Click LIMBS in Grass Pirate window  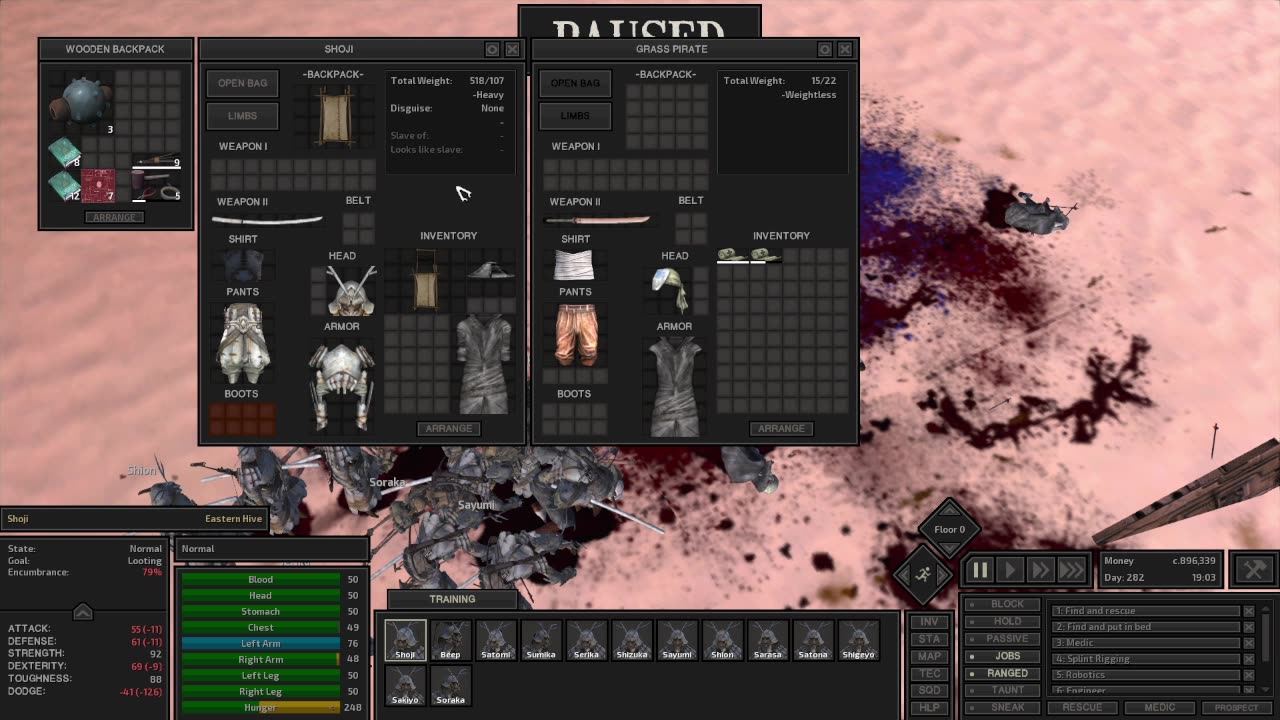coord(575,116)
